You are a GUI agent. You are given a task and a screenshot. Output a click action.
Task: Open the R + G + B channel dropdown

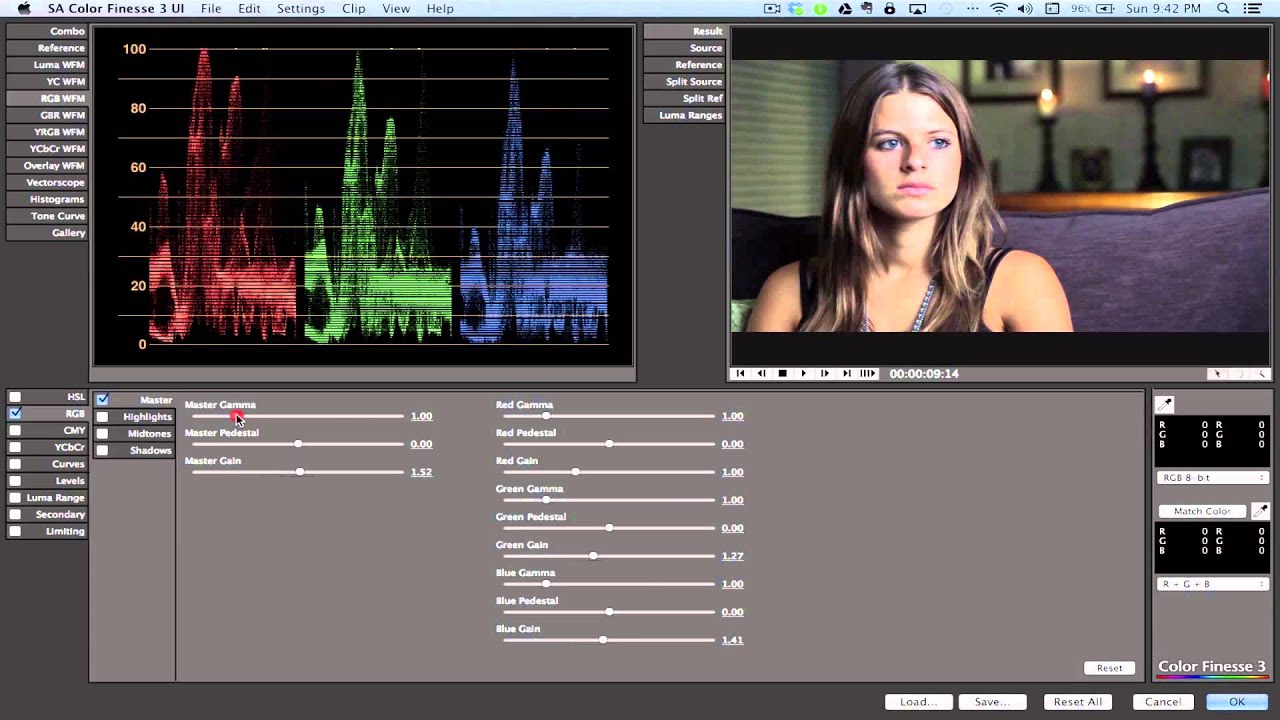(x=1212, y=584)
